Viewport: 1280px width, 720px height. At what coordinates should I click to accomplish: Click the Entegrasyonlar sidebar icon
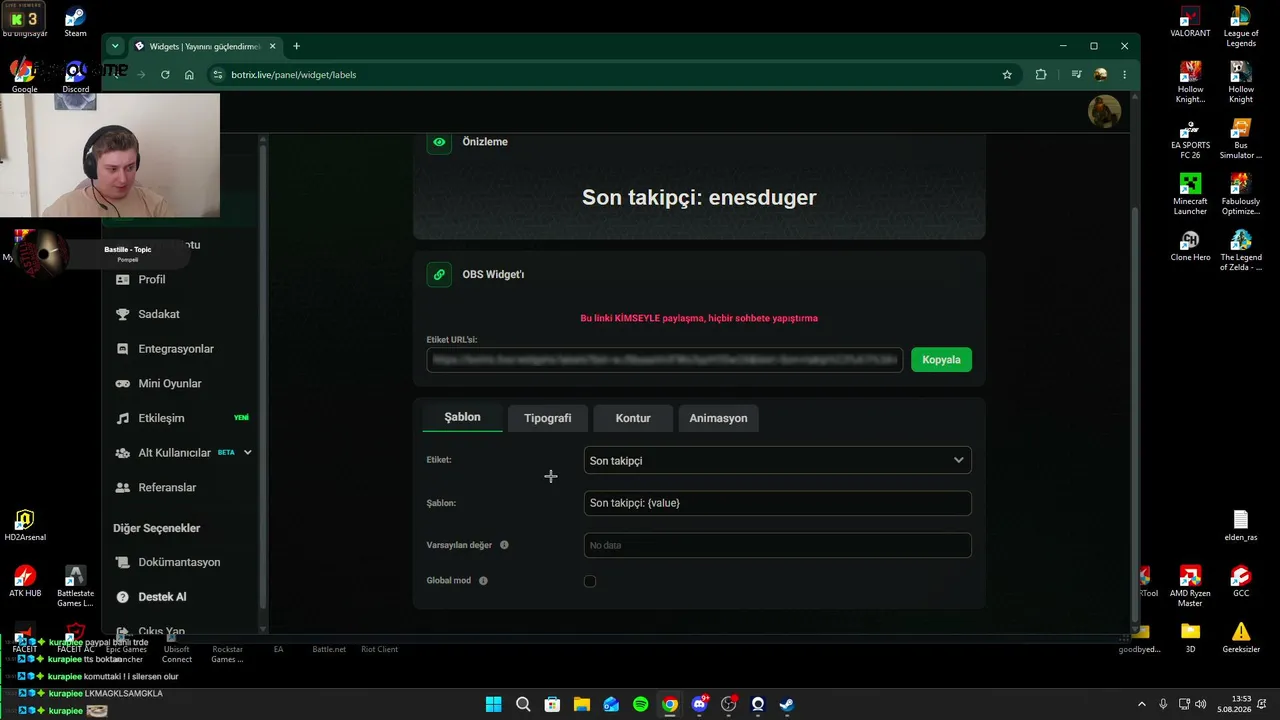pyautogui.click(x=123, y=349)
